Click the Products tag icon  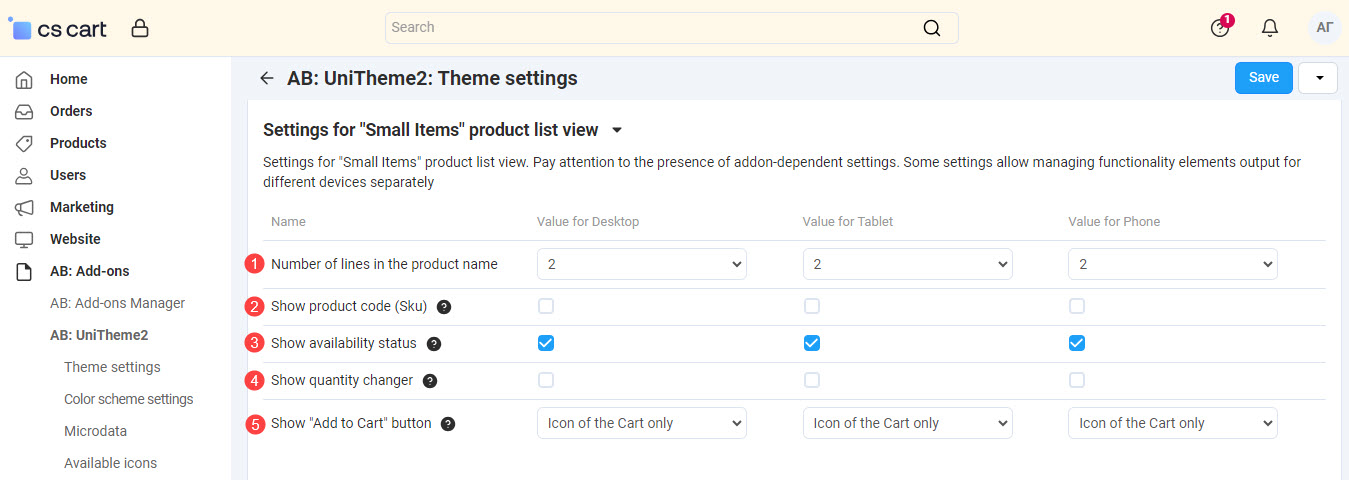point(24,143)
